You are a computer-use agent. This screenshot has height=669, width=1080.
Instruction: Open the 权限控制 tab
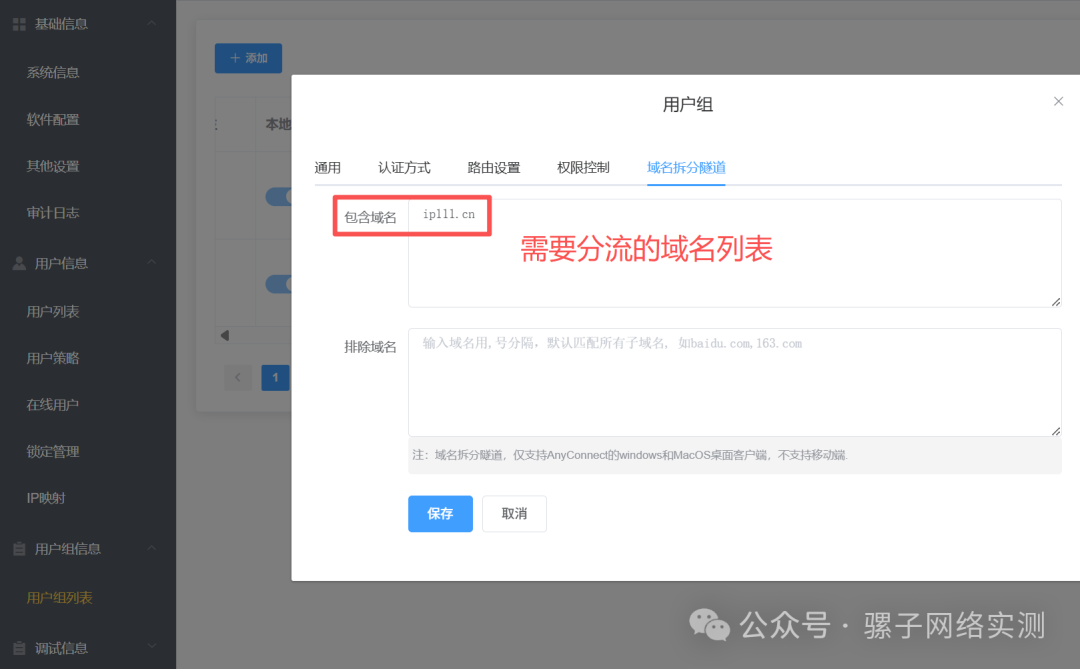point(582,167)
